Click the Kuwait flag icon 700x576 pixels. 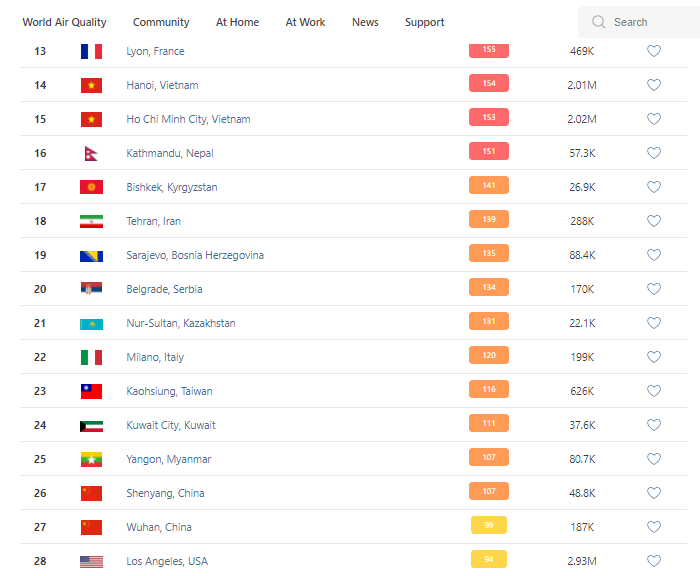pyautogui.click(x=91, y=425)
